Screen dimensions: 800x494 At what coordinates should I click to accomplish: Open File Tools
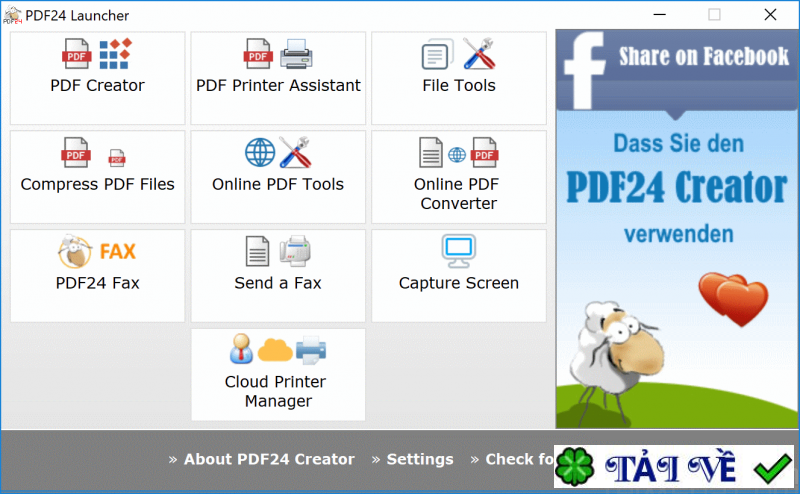pos(459,78)
